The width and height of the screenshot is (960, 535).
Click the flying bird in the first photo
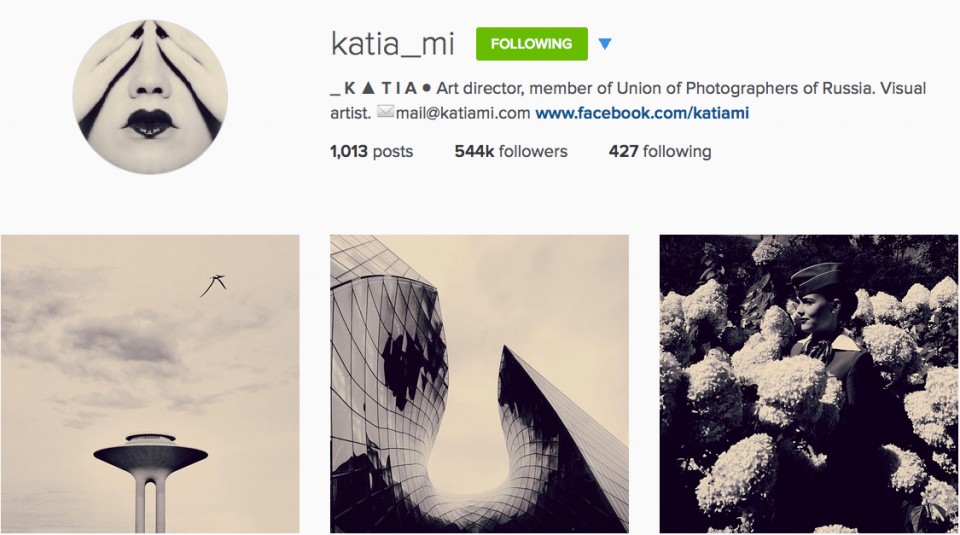213,285
